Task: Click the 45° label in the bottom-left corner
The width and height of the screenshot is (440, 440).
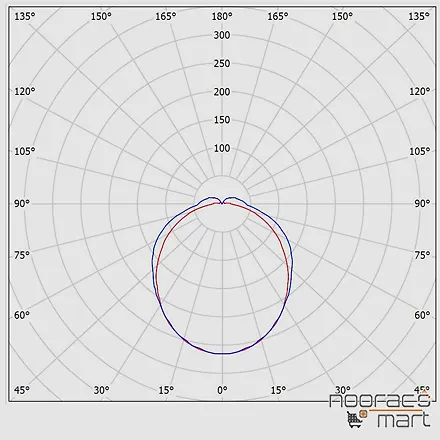Action: [22, 390]
